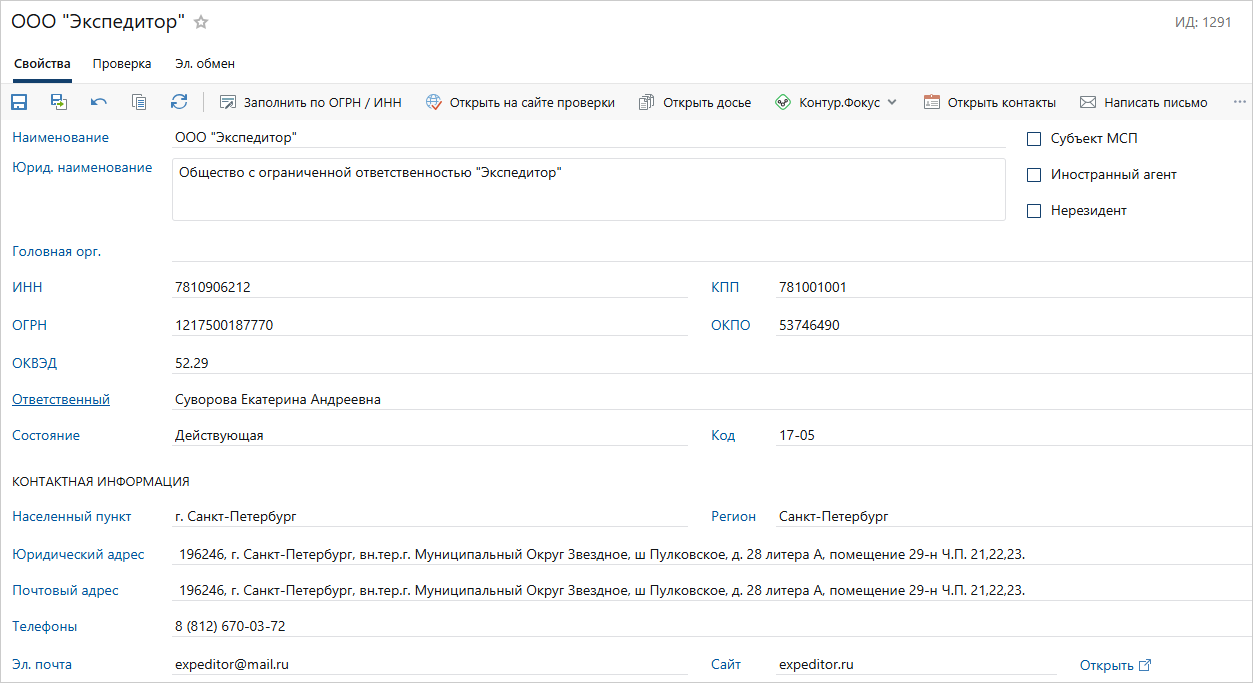Click into the ИНН input field
Image resolution: width=1253 pixels, height=683 pixels.
pos(428,288)
